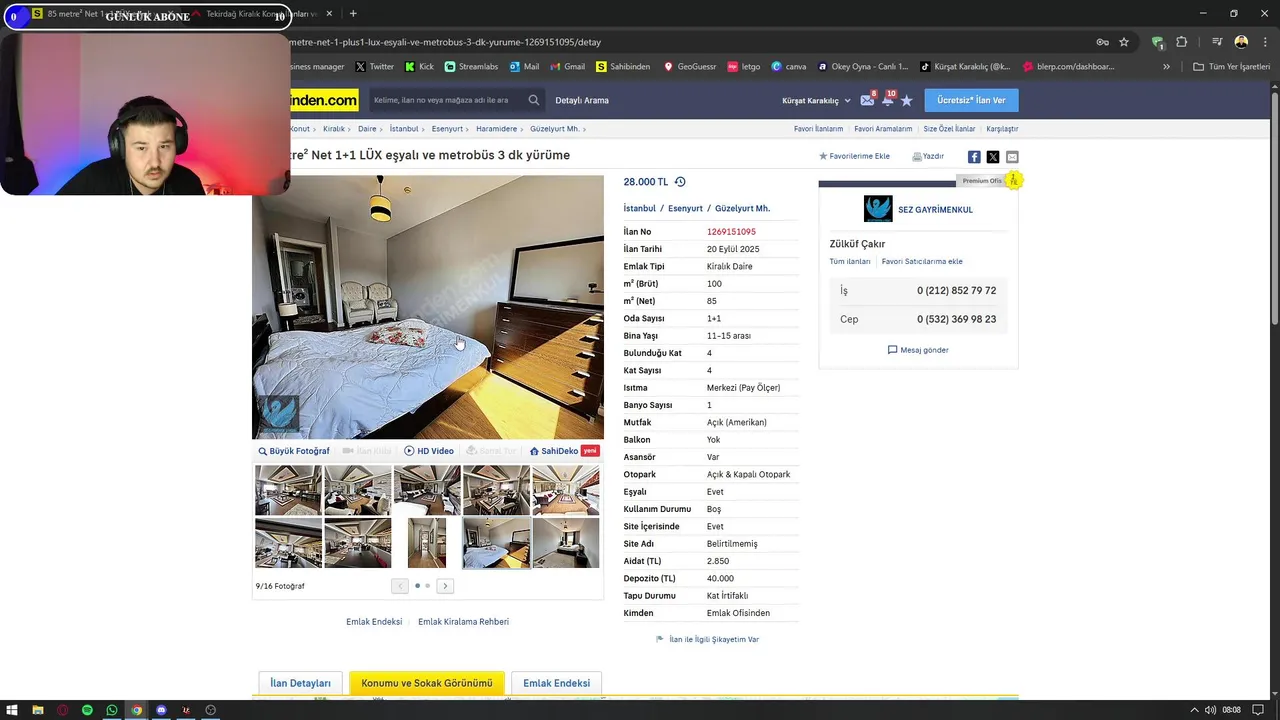This screenshot has width=1280, height=720.
Task: Click Windows Start button
Action: tap(13, 710)
